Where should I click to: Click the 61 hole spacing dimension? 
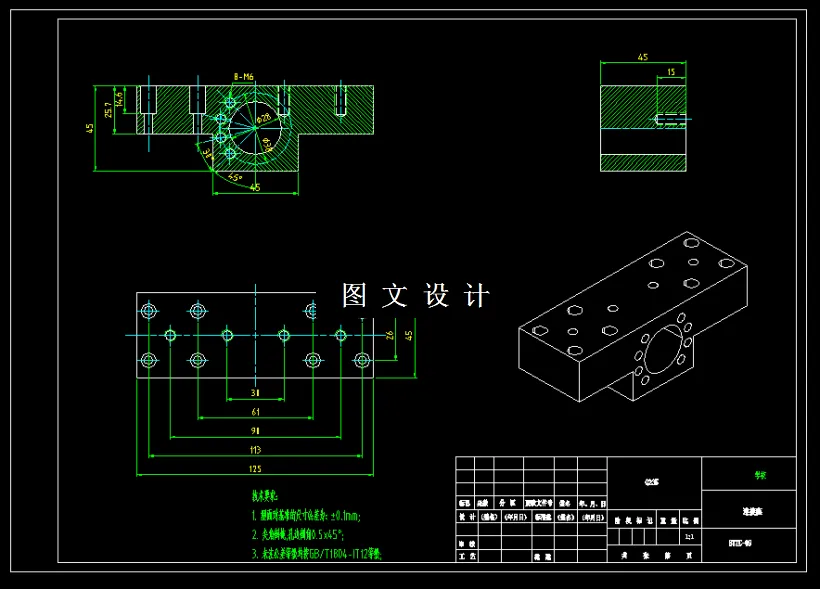pyautogui.click(x=255, y=412)
